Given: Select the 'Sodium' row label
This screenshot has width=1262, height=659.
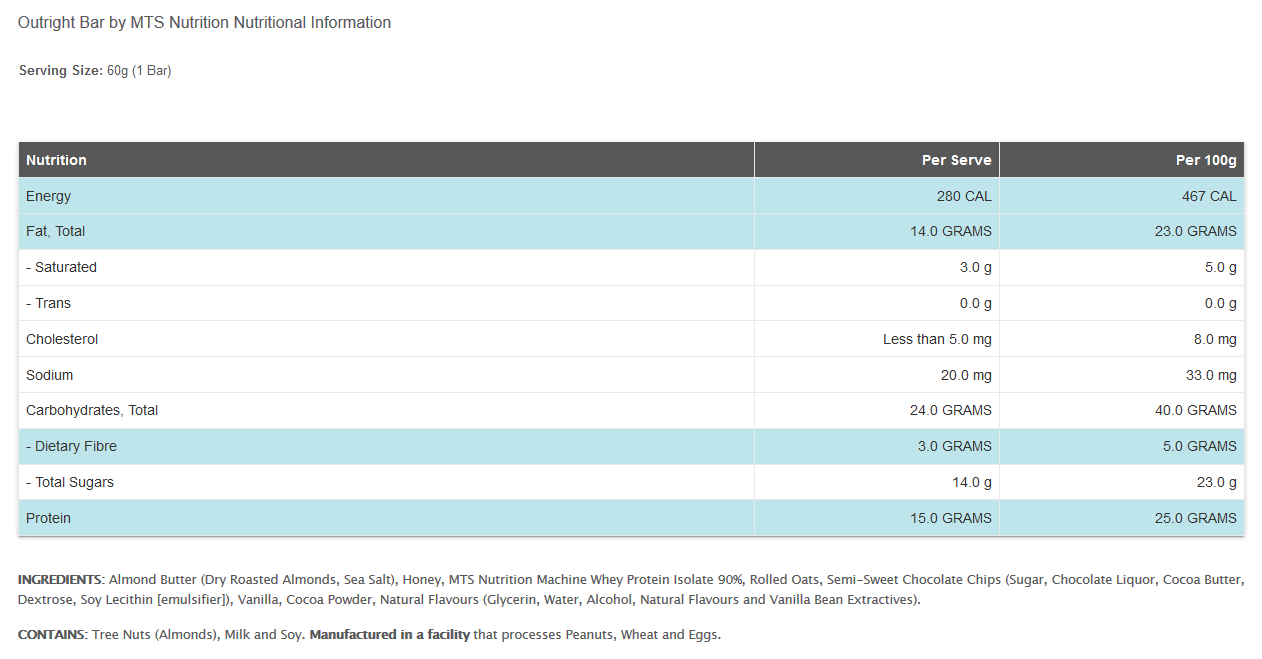Looking at the screenshot, I should 49,375.
